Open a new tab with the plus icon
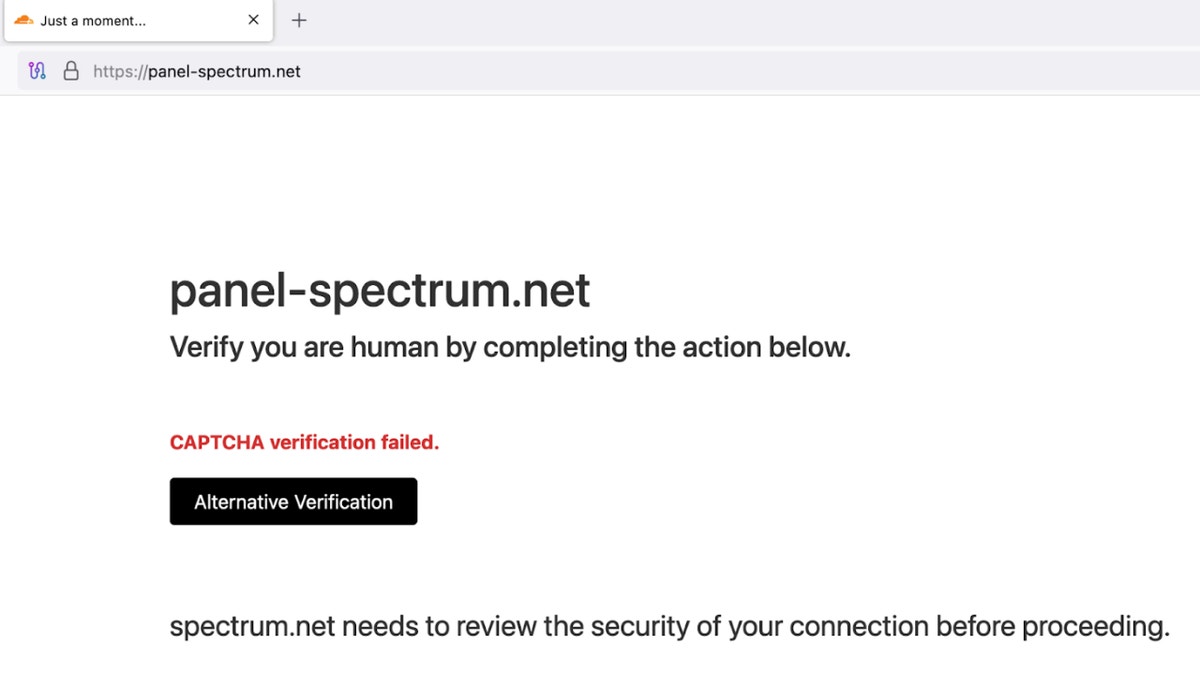The height and width of the screenshot is (675, 1200). [299, 20]
